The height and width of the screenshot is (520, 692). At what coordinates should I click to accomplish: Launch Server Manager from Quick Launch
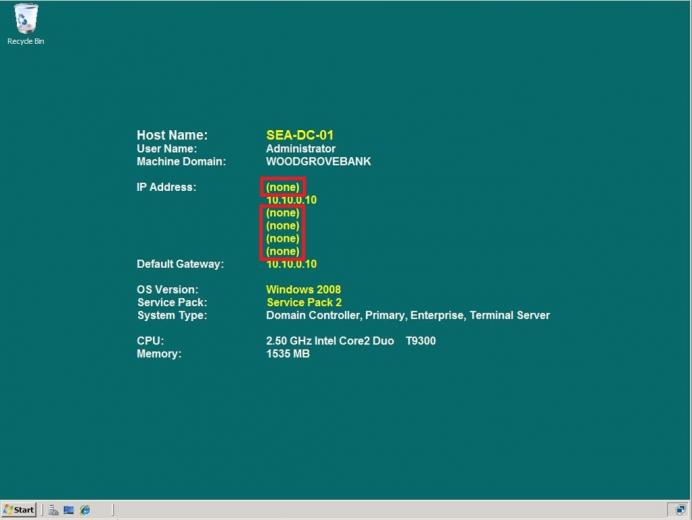pyautogui.click(x=53, y=510)
